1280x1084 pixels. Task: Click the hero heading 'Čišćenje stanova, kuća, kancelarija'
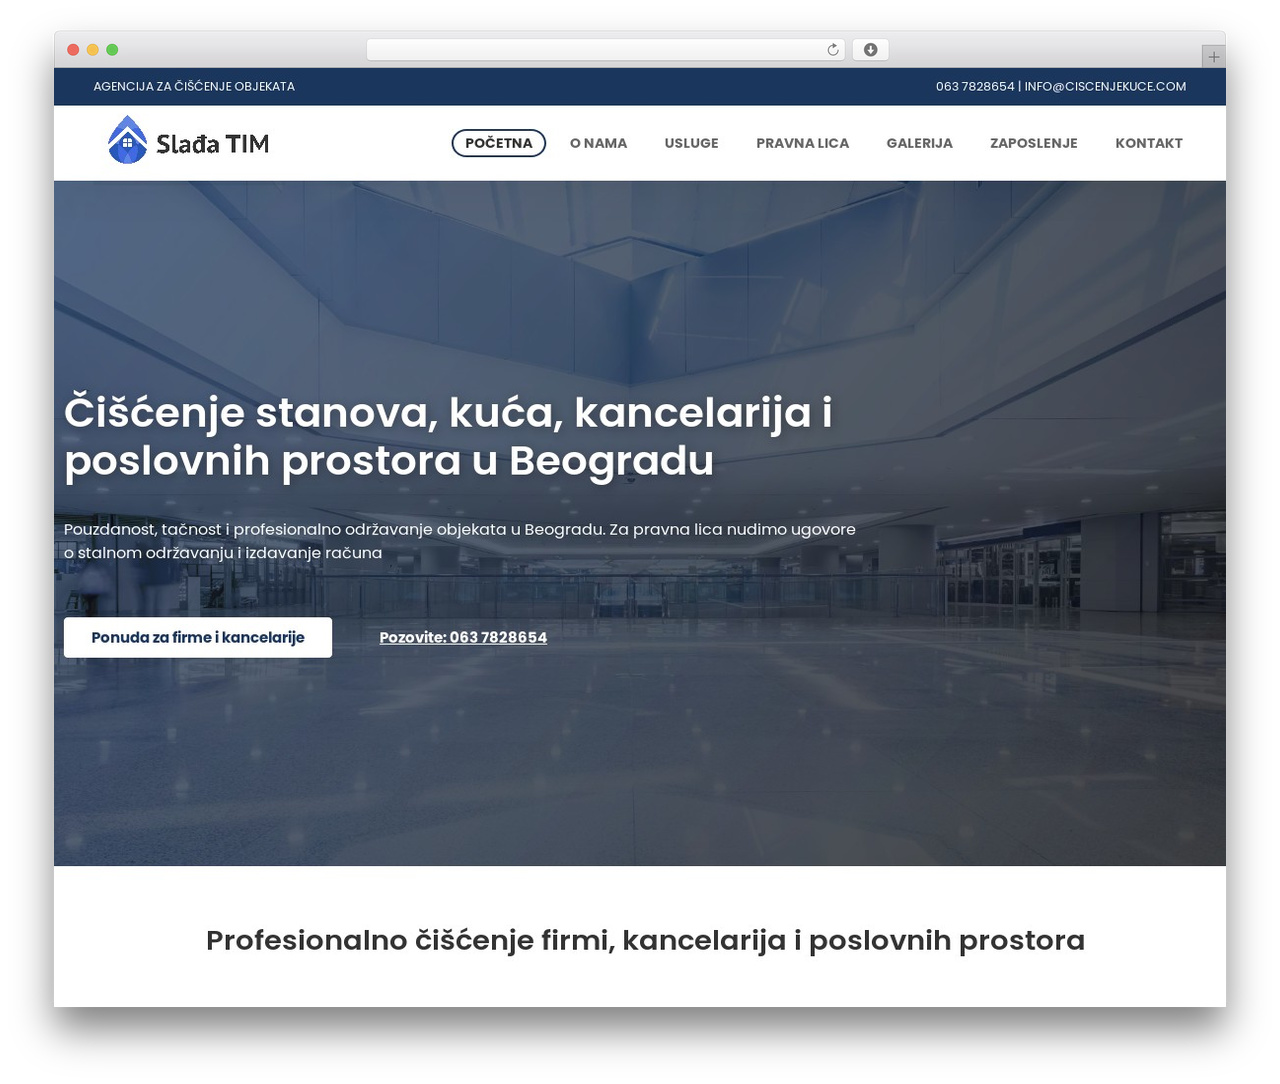click(x=448, y=436)
